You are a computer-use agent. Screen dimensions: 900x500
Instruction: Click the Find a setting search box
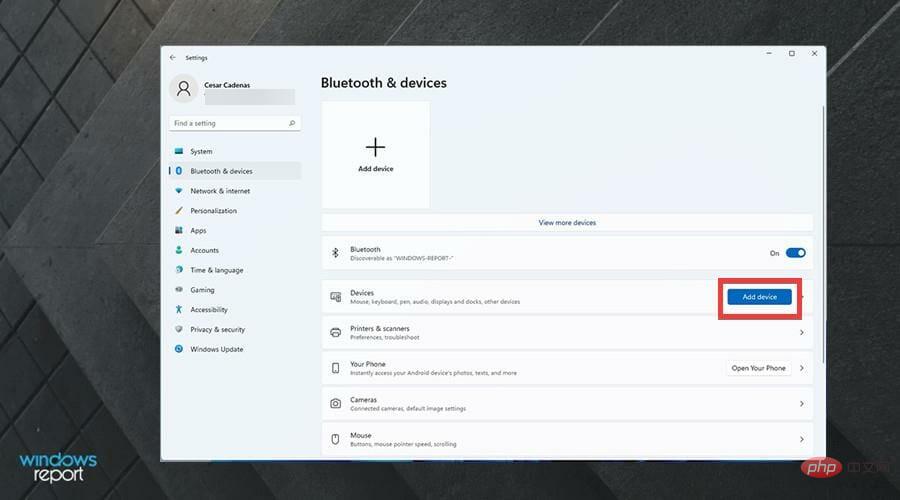228,124
